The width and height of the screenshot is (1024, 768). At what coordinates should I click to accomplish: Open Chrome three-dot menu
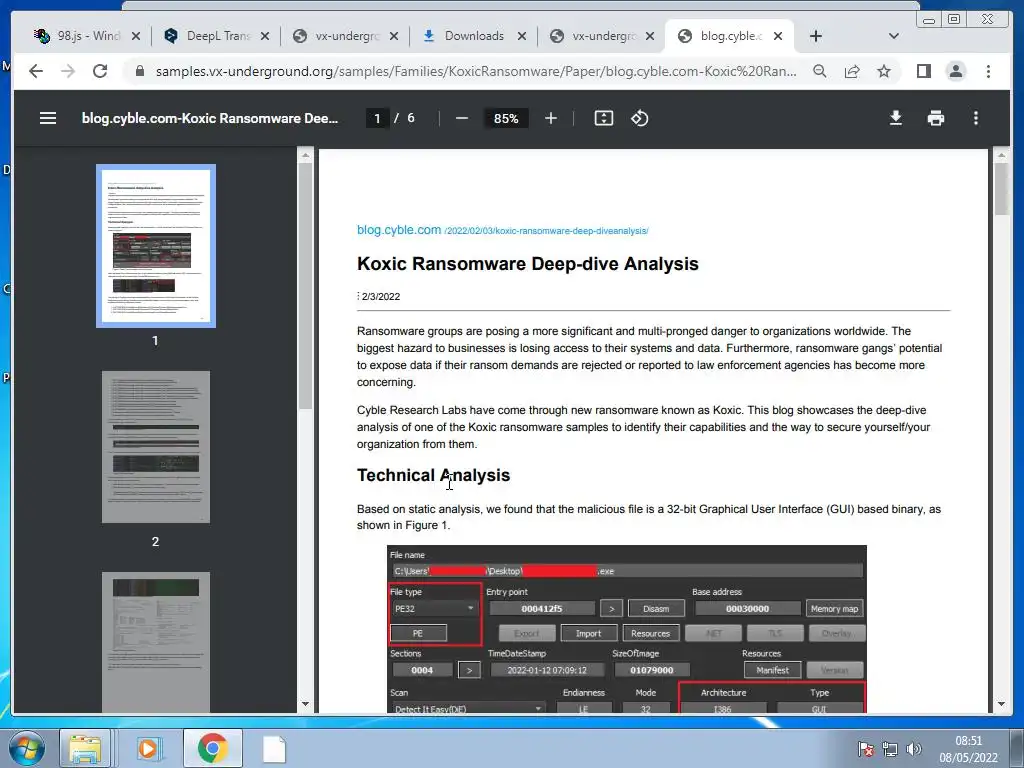pyautogui.click(x=988, y=71)
